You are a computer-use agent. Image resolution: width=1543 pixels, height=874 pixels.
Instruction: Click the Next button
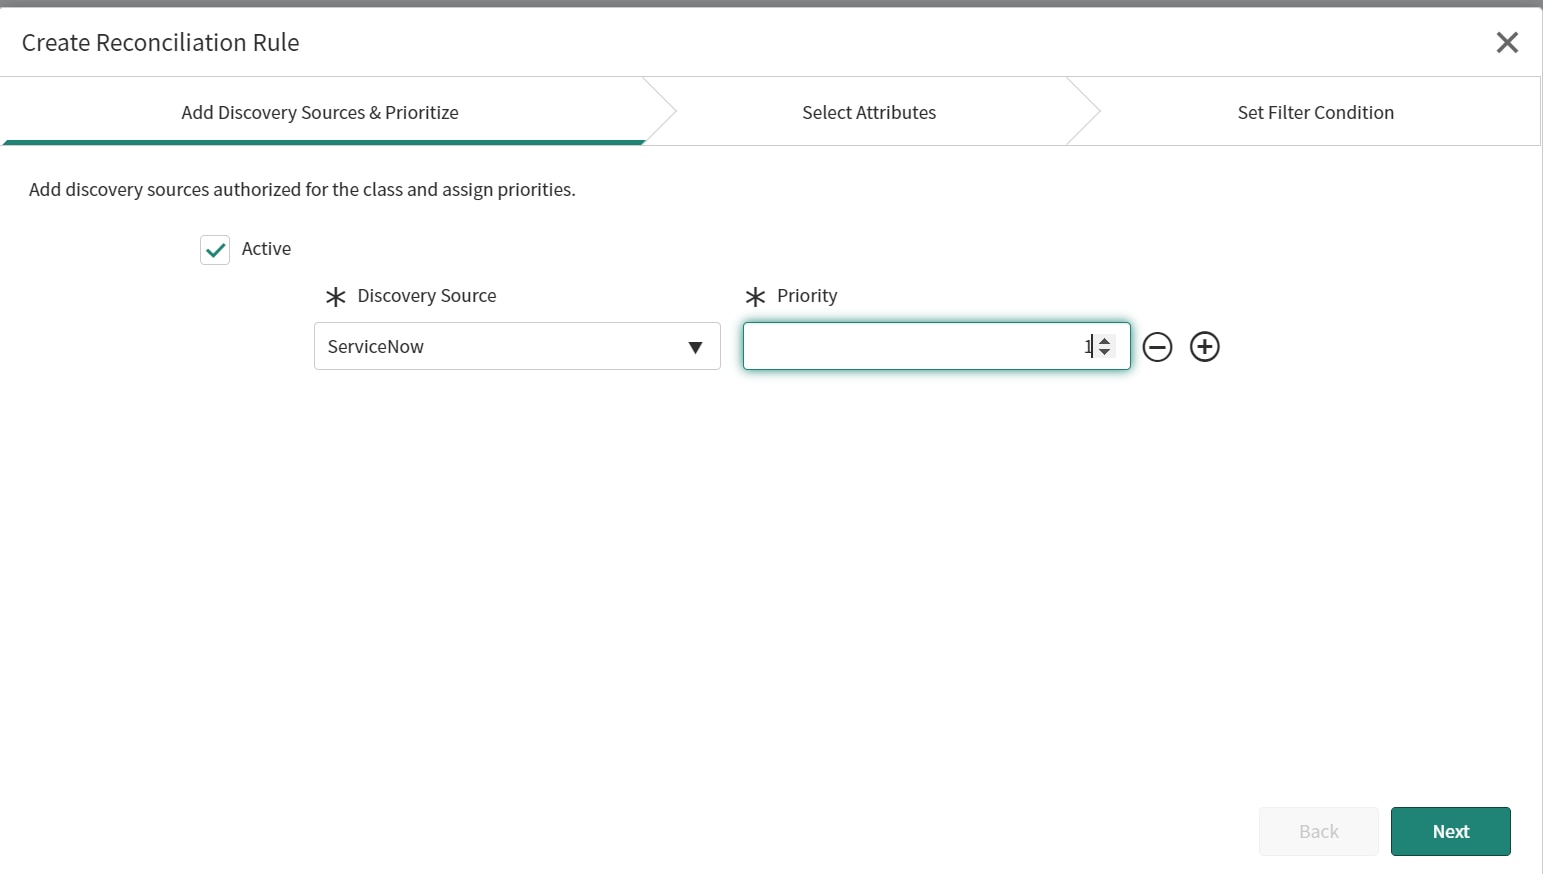[1450, 831]
